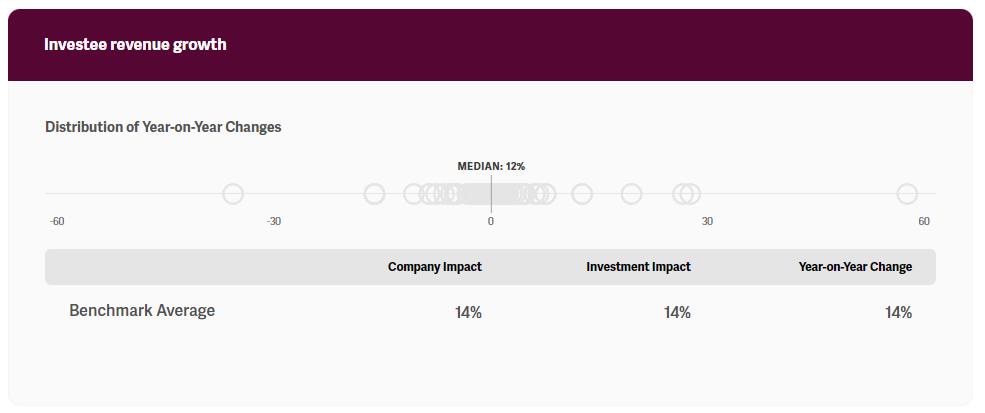
Task: Click the rightmost data point circle near 58
Action: 907,194
